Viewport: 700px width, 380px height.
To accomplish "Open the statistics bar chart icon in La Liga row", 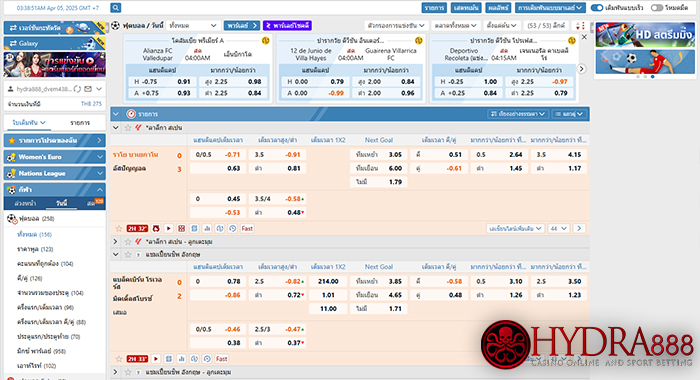I will (207, 228).
